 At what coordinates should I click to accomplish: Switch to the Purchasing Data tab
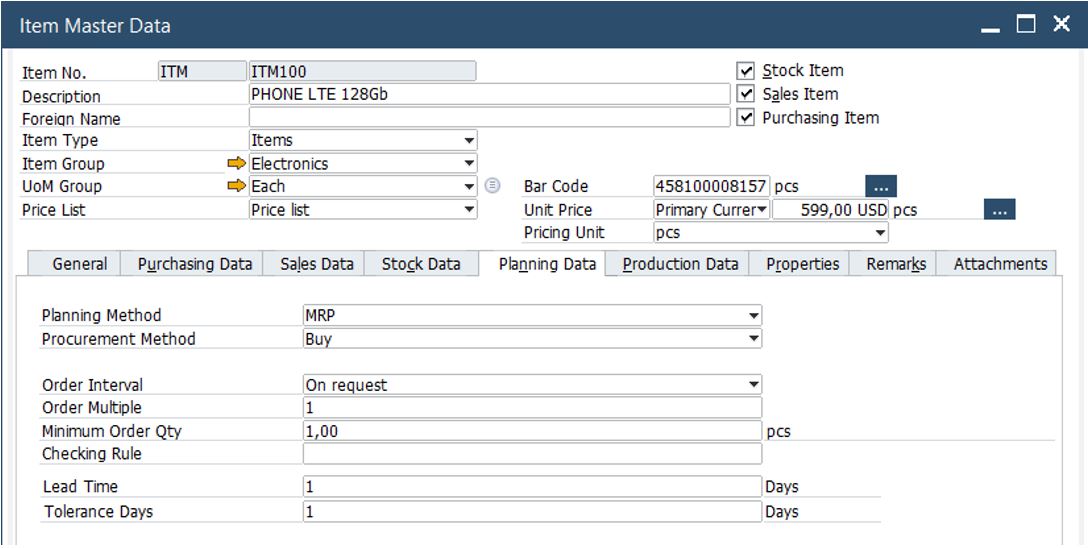click(x=194, y=264)
